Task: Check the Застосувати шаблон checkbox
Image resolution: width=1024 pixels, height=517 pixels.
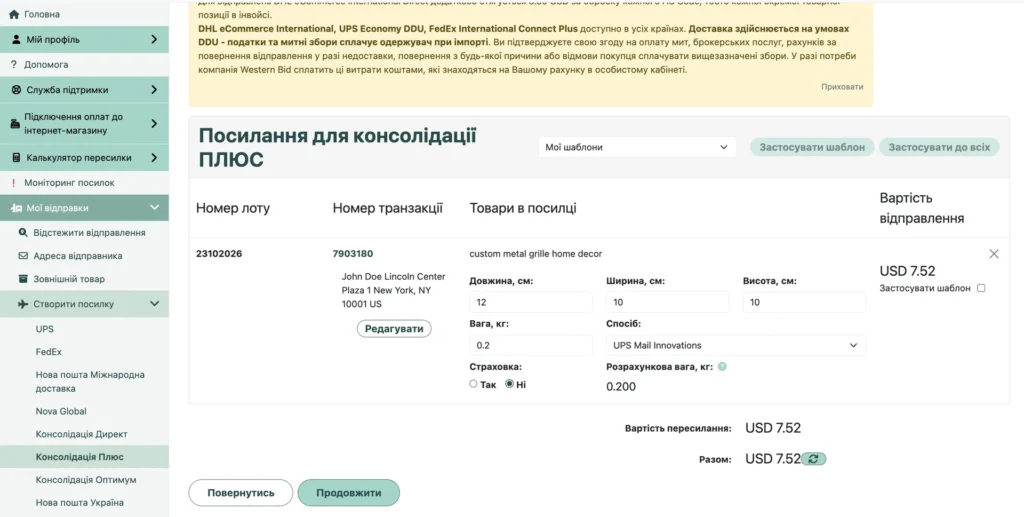Action: (981, 288)
